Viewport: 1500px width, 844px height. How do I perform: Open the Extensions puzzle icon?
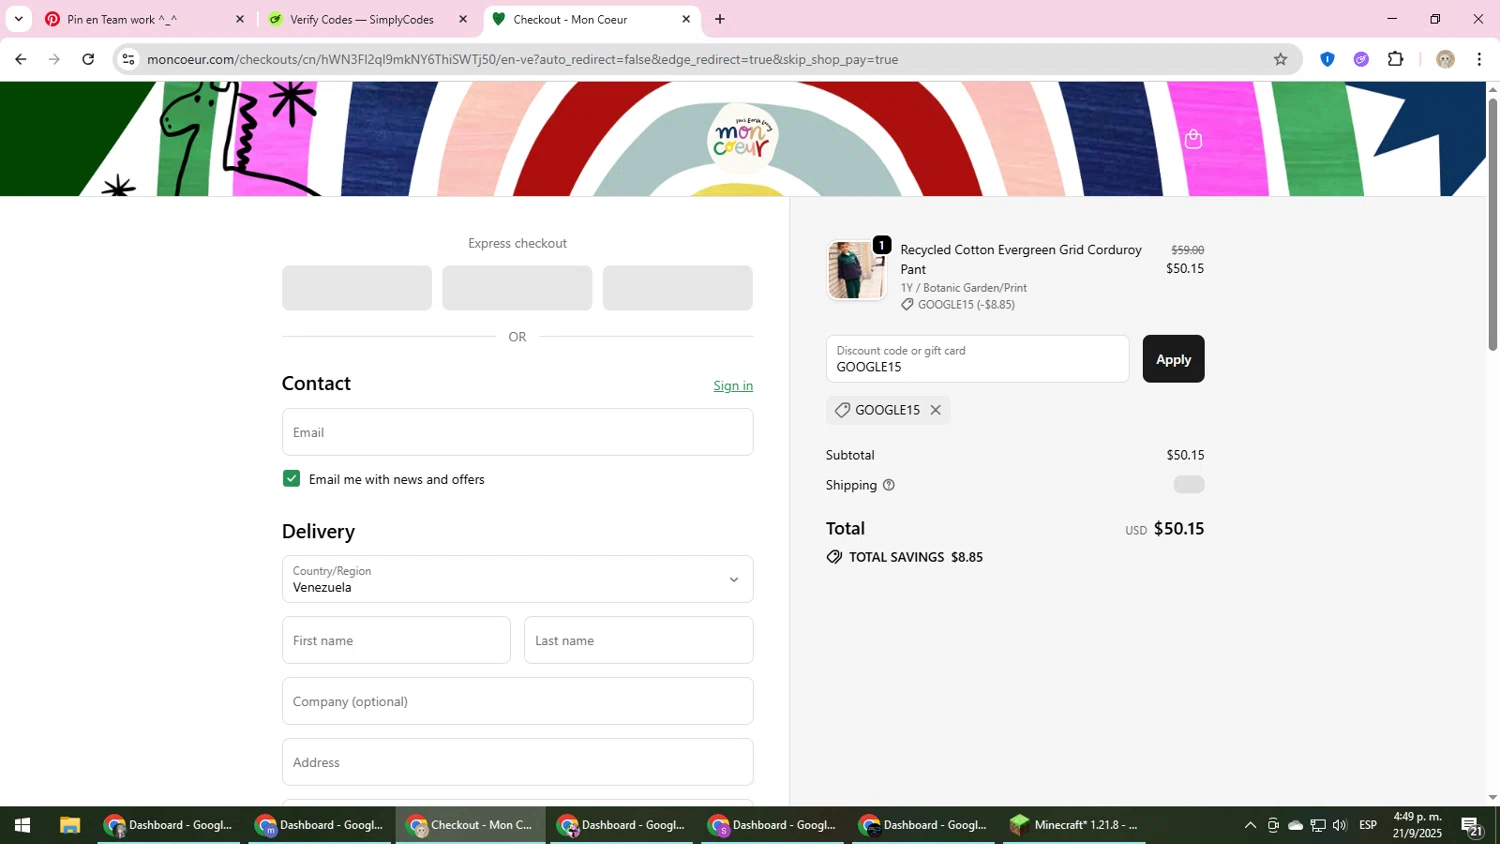pos(1396,59)
